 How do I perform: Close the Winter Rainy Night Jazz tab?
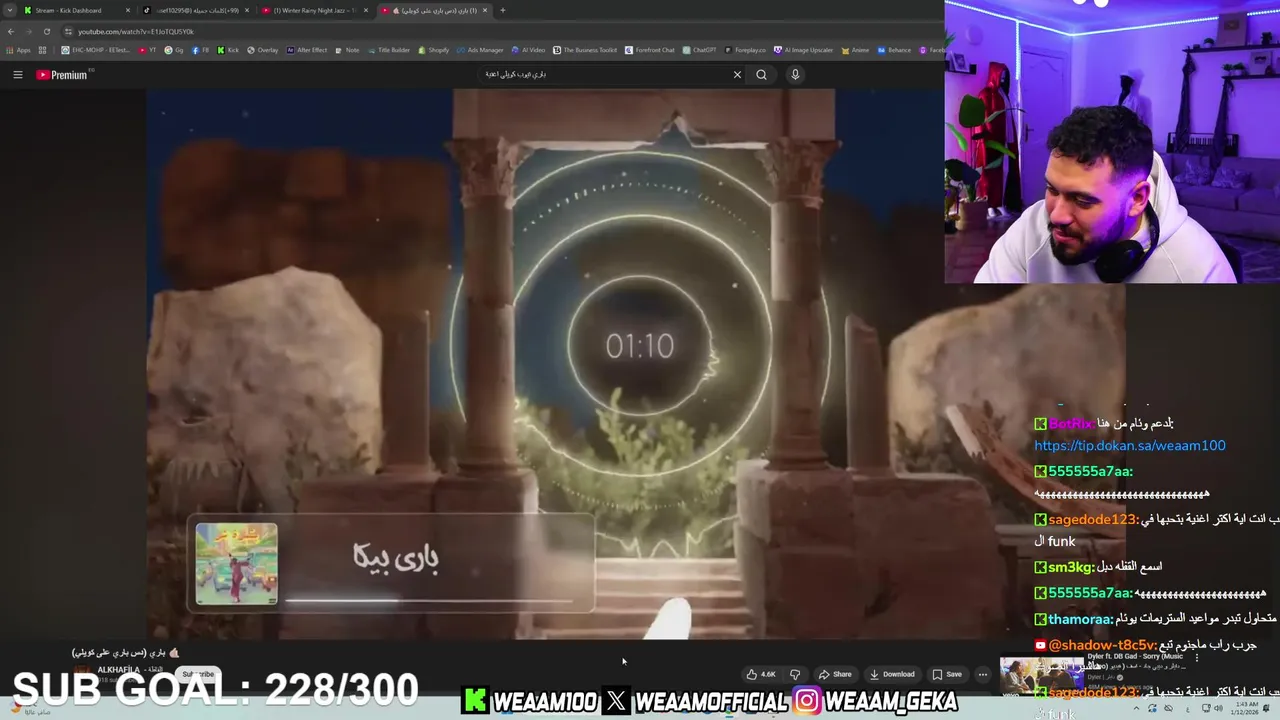tap(365, 10)
